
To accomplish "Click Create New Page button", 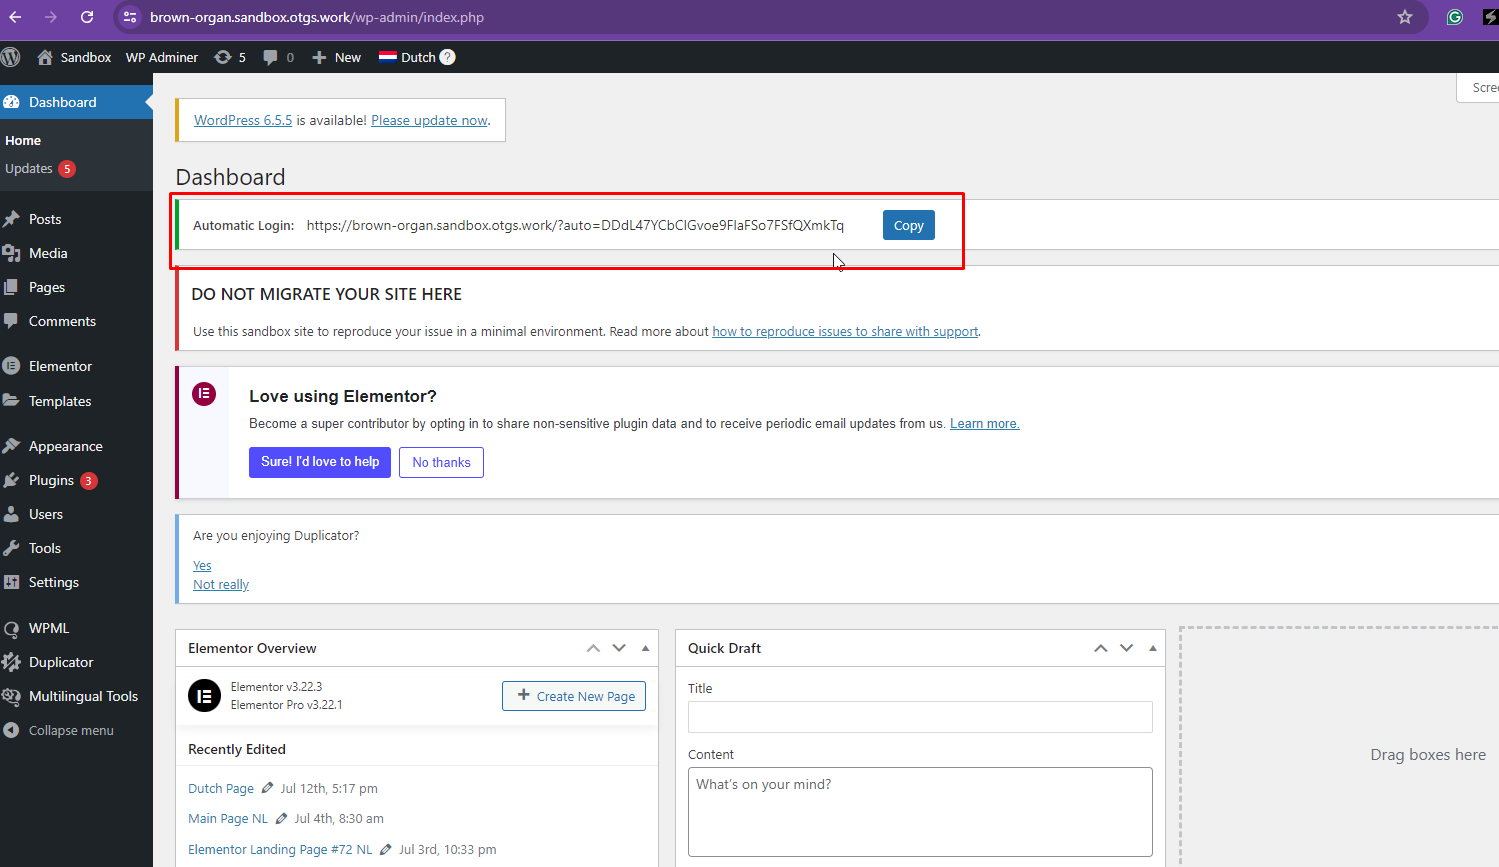I will [x=574, y=696].
